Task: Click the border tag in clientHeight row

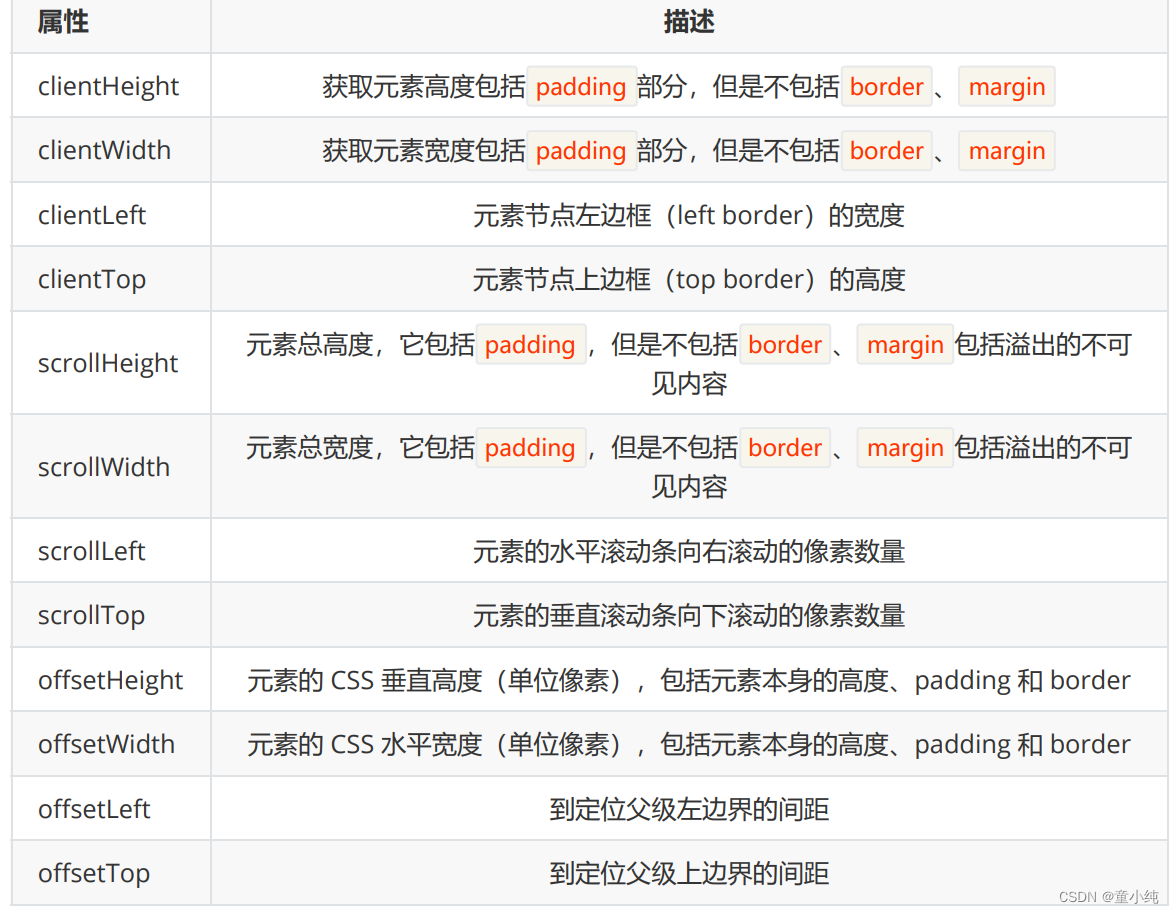Action: pyautogui.click(x=886, y=87)
